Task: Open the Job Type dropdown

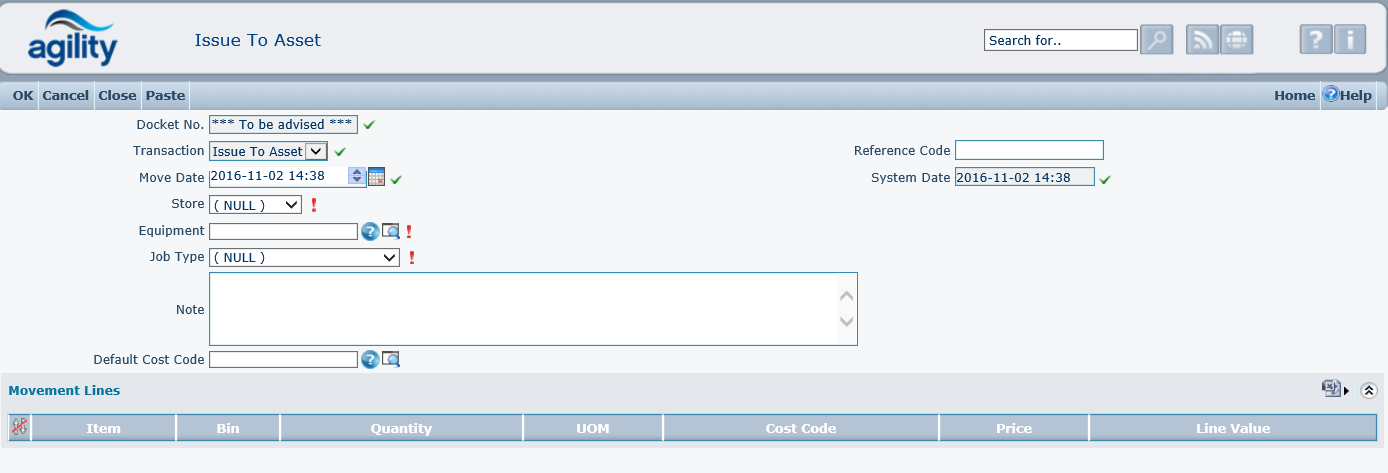Action: pyautogui.click(x=304, y=257)
